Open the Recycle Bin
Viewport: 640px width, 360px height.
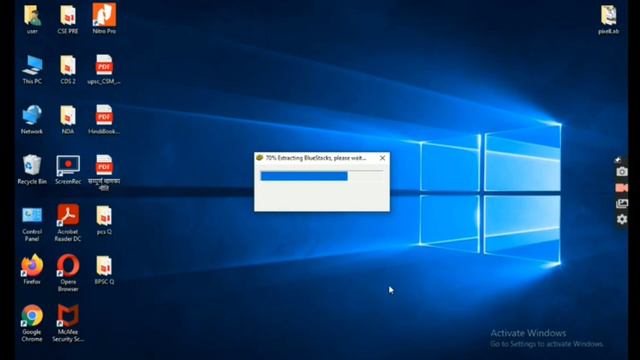click(32, 170)
